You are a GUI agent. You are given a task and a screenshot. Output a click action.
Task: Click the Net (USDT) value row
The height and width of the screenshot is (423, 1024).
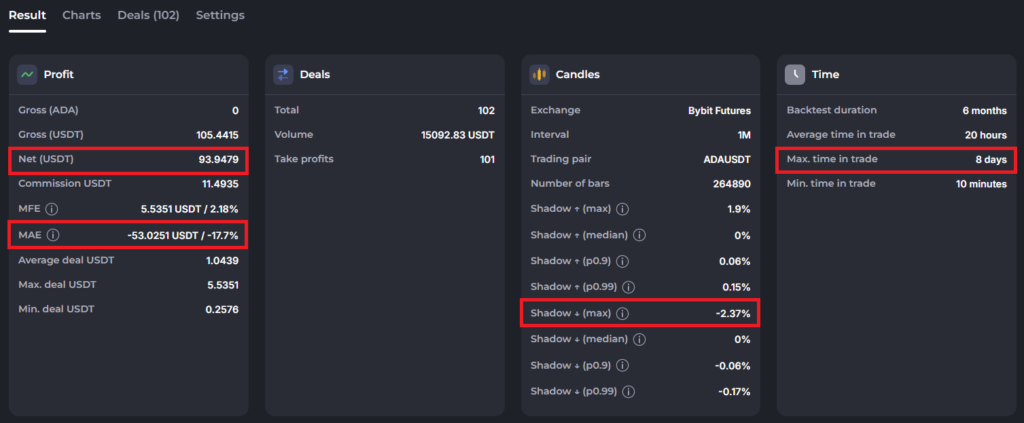[x=129, y=160]
